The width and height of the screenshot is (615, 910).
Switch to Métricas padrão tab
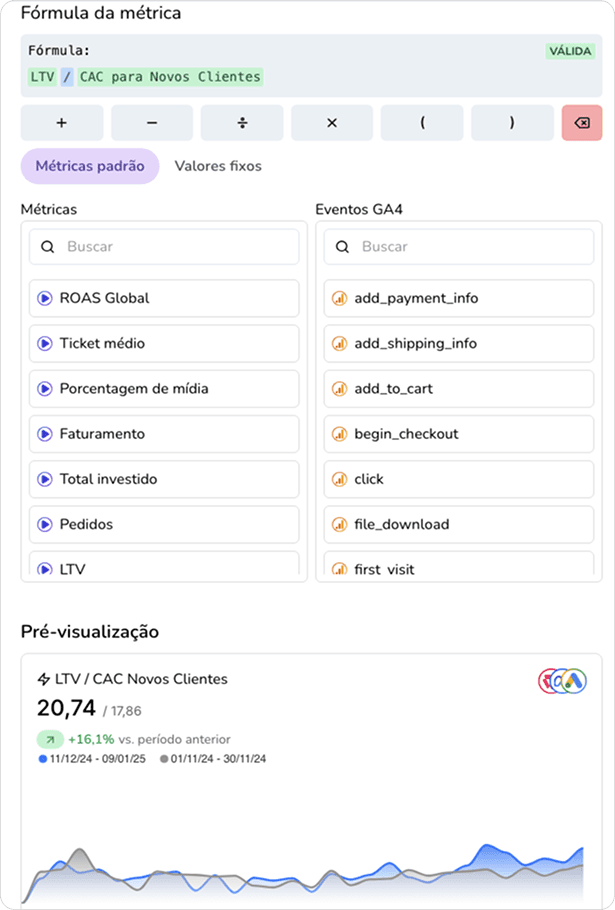point(90,166)
